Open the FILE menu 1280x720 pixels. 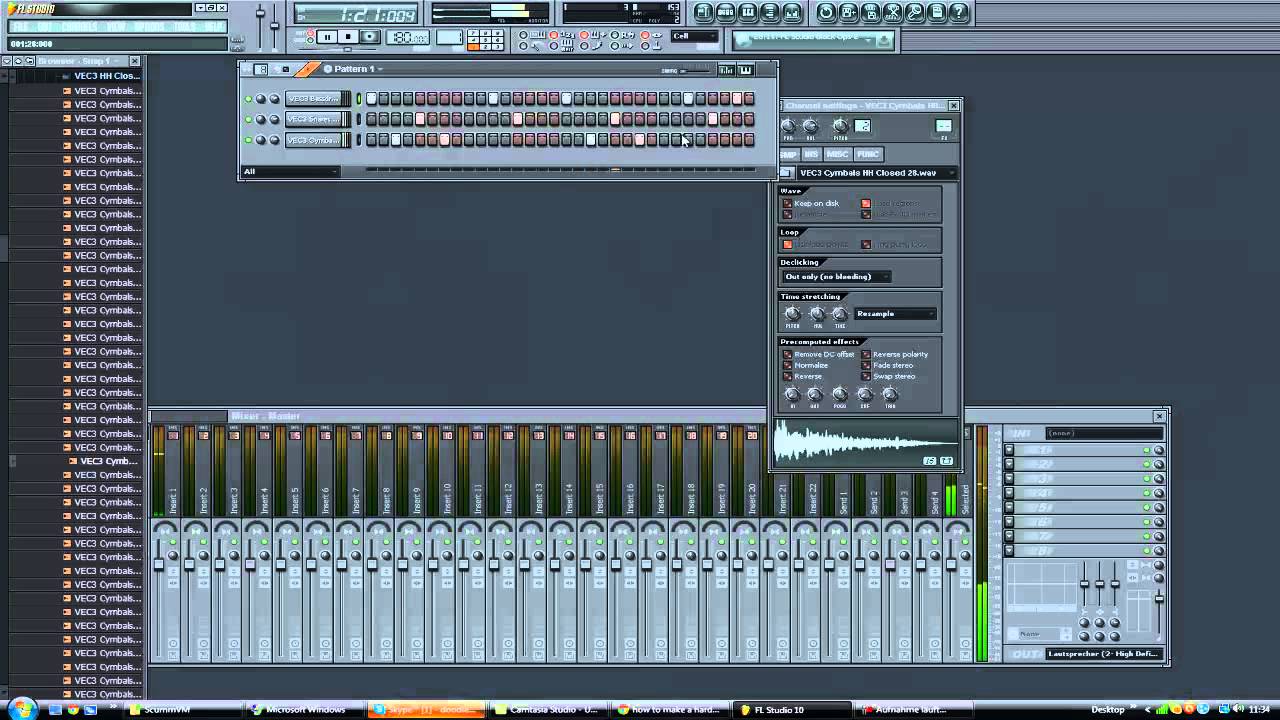click(x=19, y=27)
